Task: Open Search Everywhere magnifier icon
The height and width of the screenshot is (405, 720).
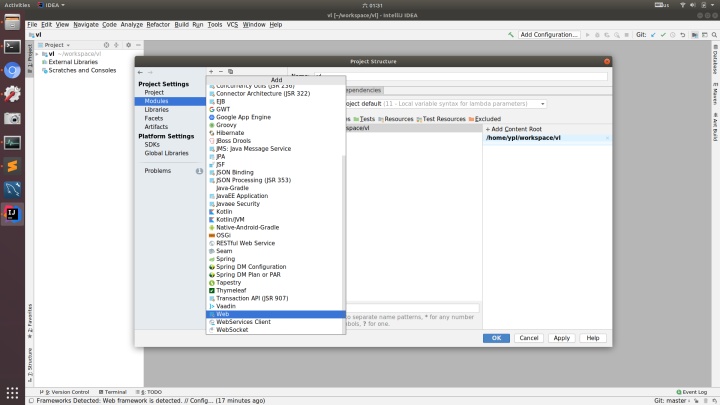Action: coord(714,35)
